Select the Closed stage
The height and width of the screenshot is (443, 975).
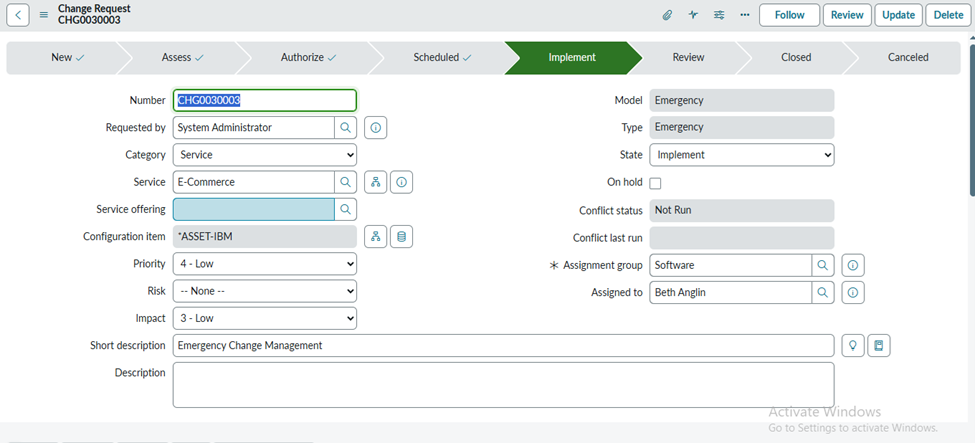tap(796, 58)
